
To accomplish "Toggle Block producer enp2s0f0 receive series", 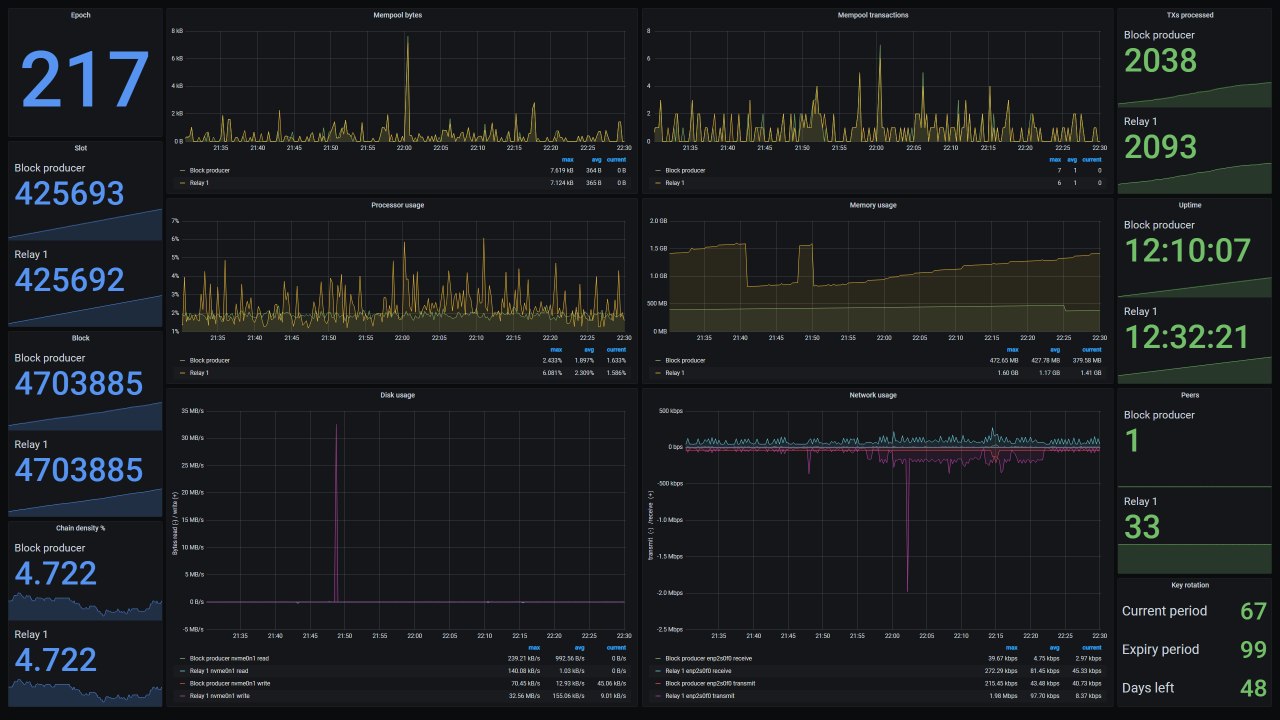I will [708, 659].
